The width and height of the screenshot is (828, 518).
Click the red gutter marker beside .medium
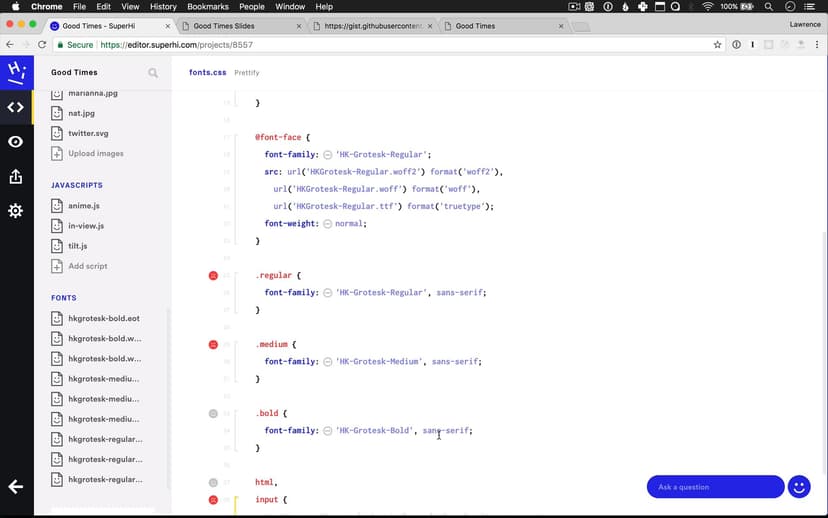213,344
